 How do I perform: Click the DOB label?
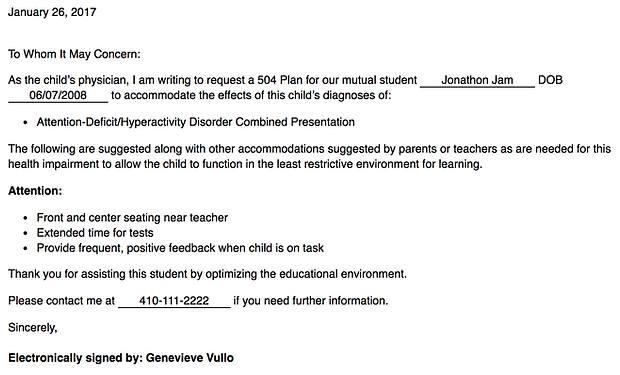point(550,80)
